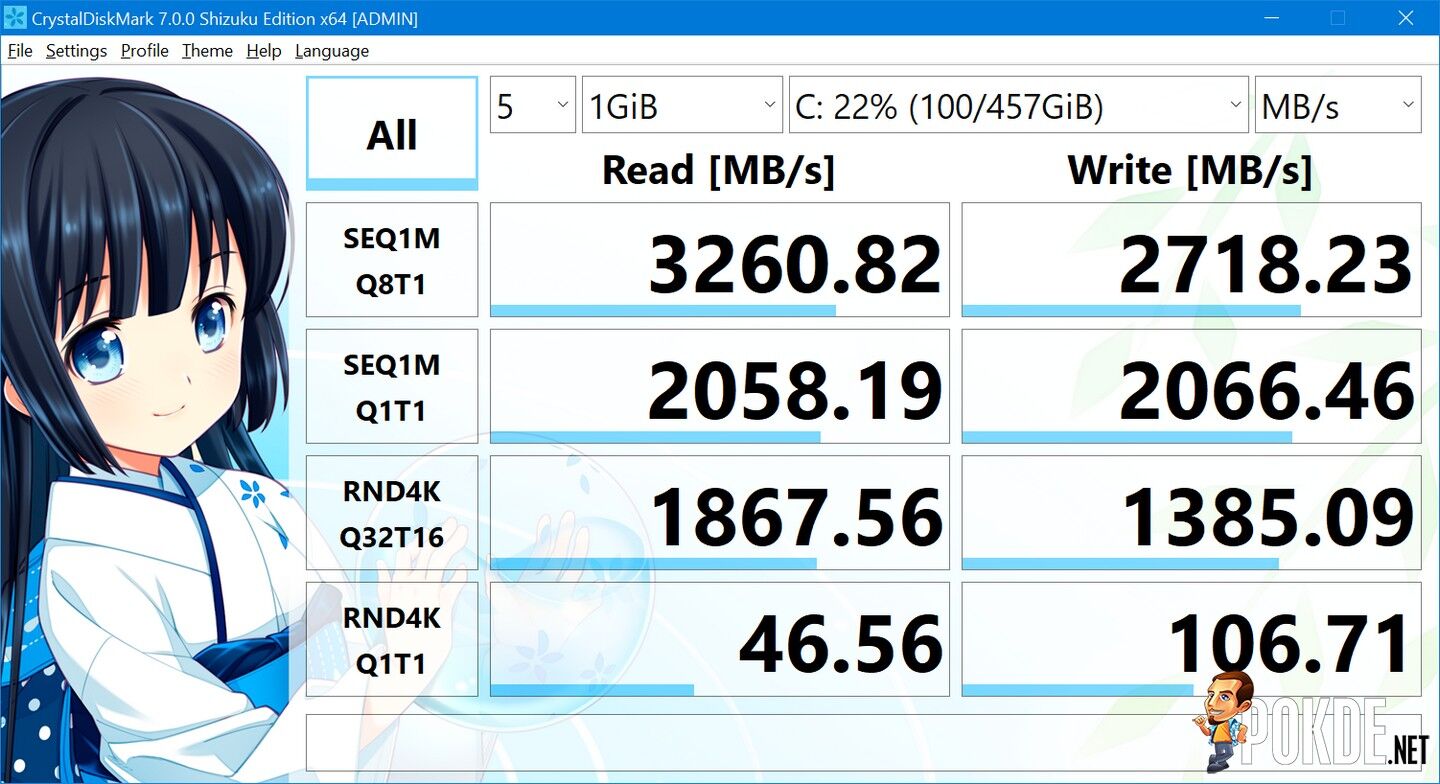
Task: Run all benchmarks with All button
Action: click(392, 133)
